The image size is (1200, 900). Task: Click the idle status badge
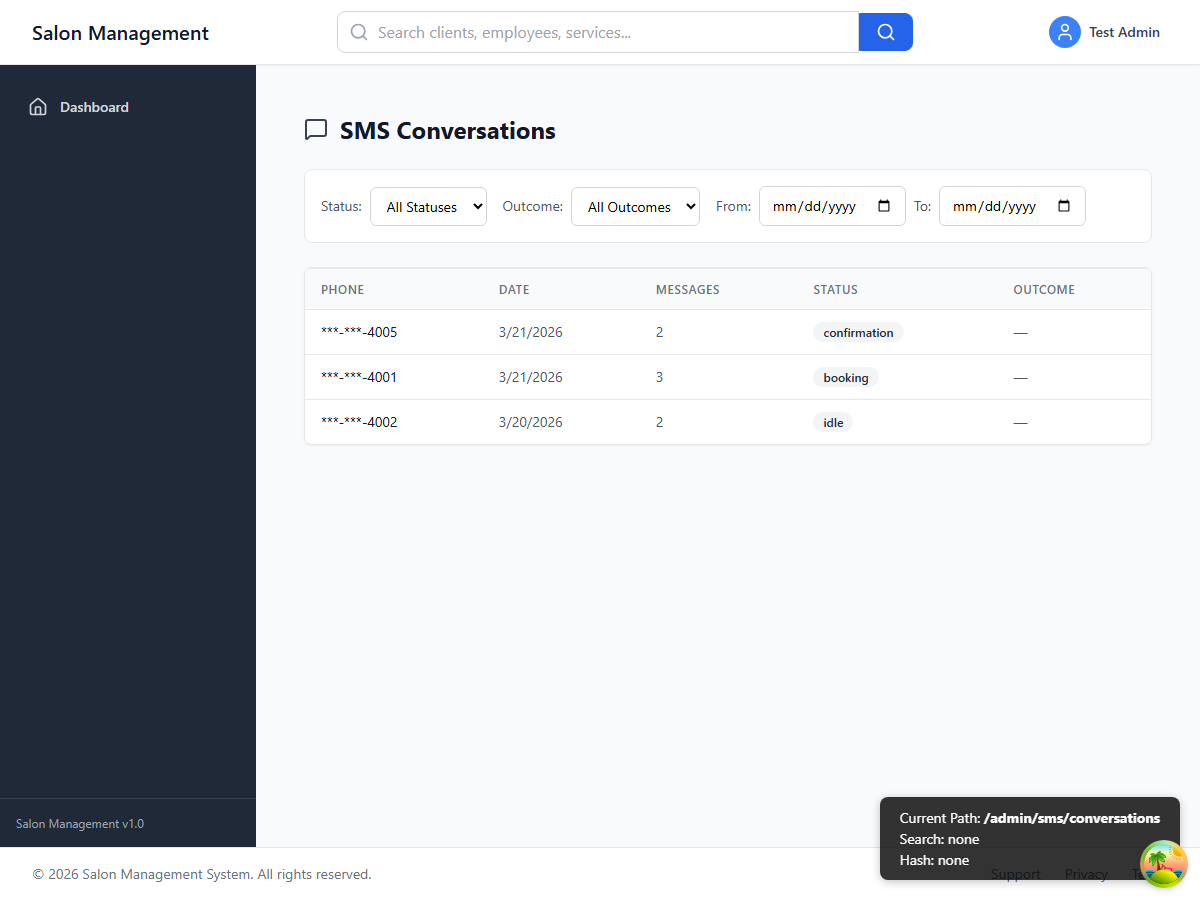point(833,422)
